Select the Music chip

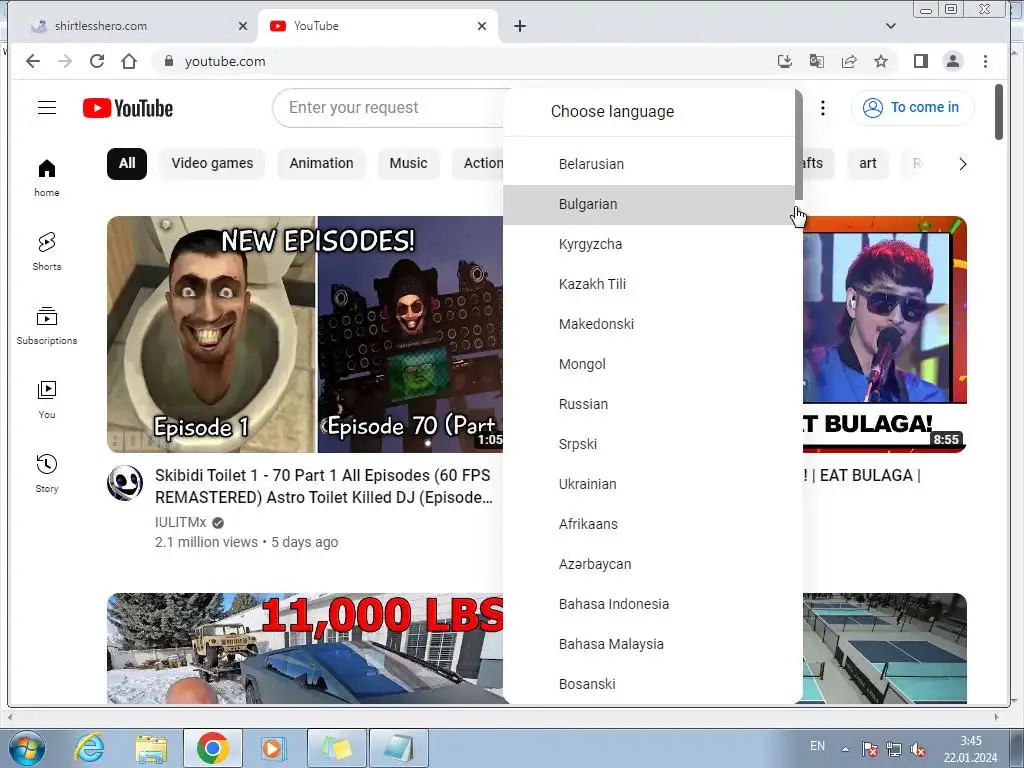(x=408, y=163)
